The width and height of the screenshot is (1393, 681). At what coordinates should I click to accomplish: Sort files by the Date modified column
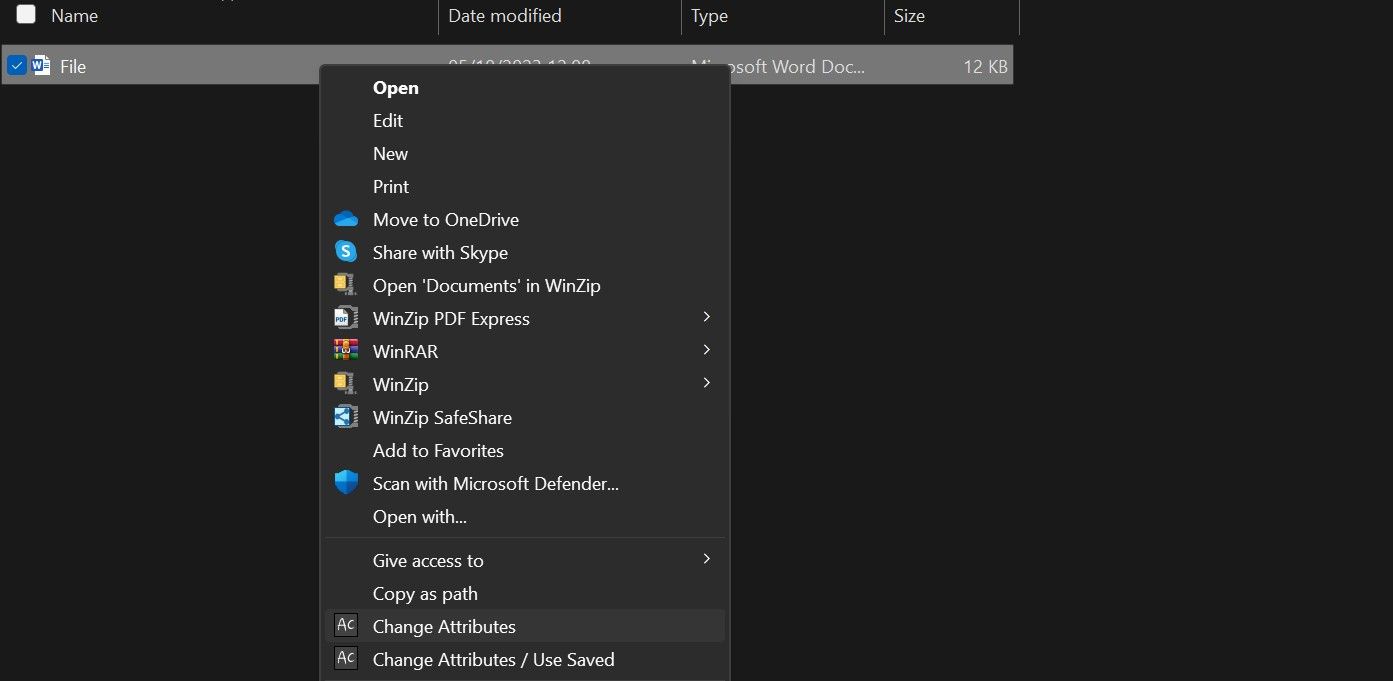pyautogui.click(x=504, y=15)
